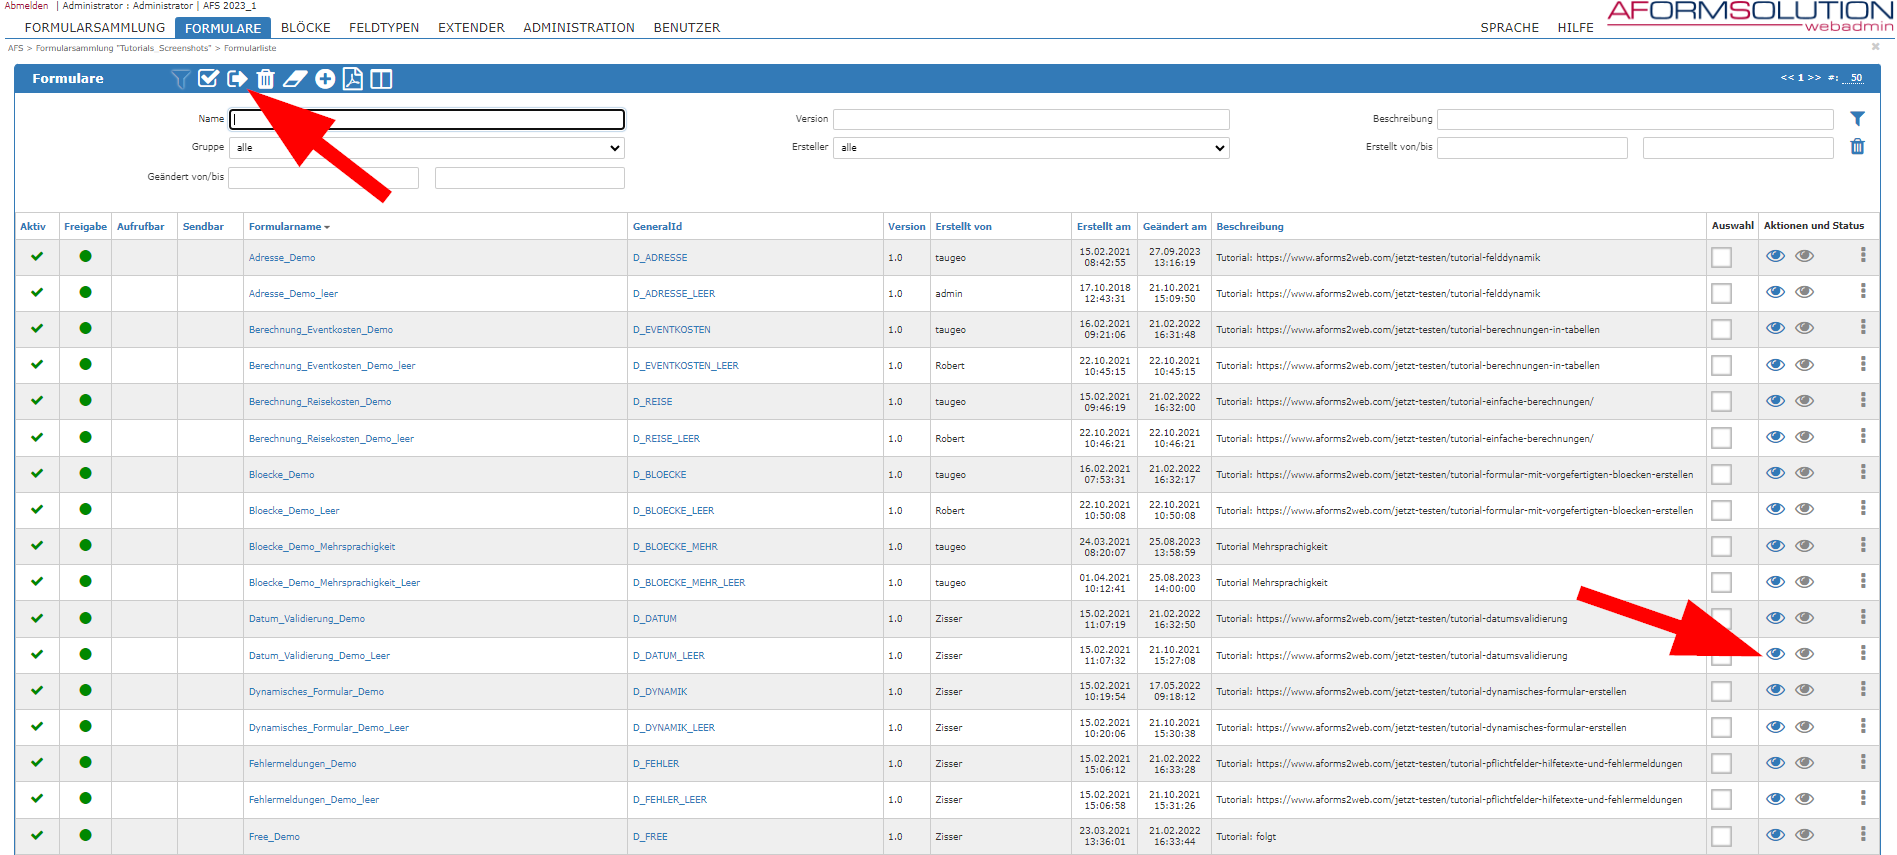The height and width of the screenshot is (855, 1897).
Task: Tick selection checkbox for Fehlermeldungen_Demo
Action: click(1721, 763)
